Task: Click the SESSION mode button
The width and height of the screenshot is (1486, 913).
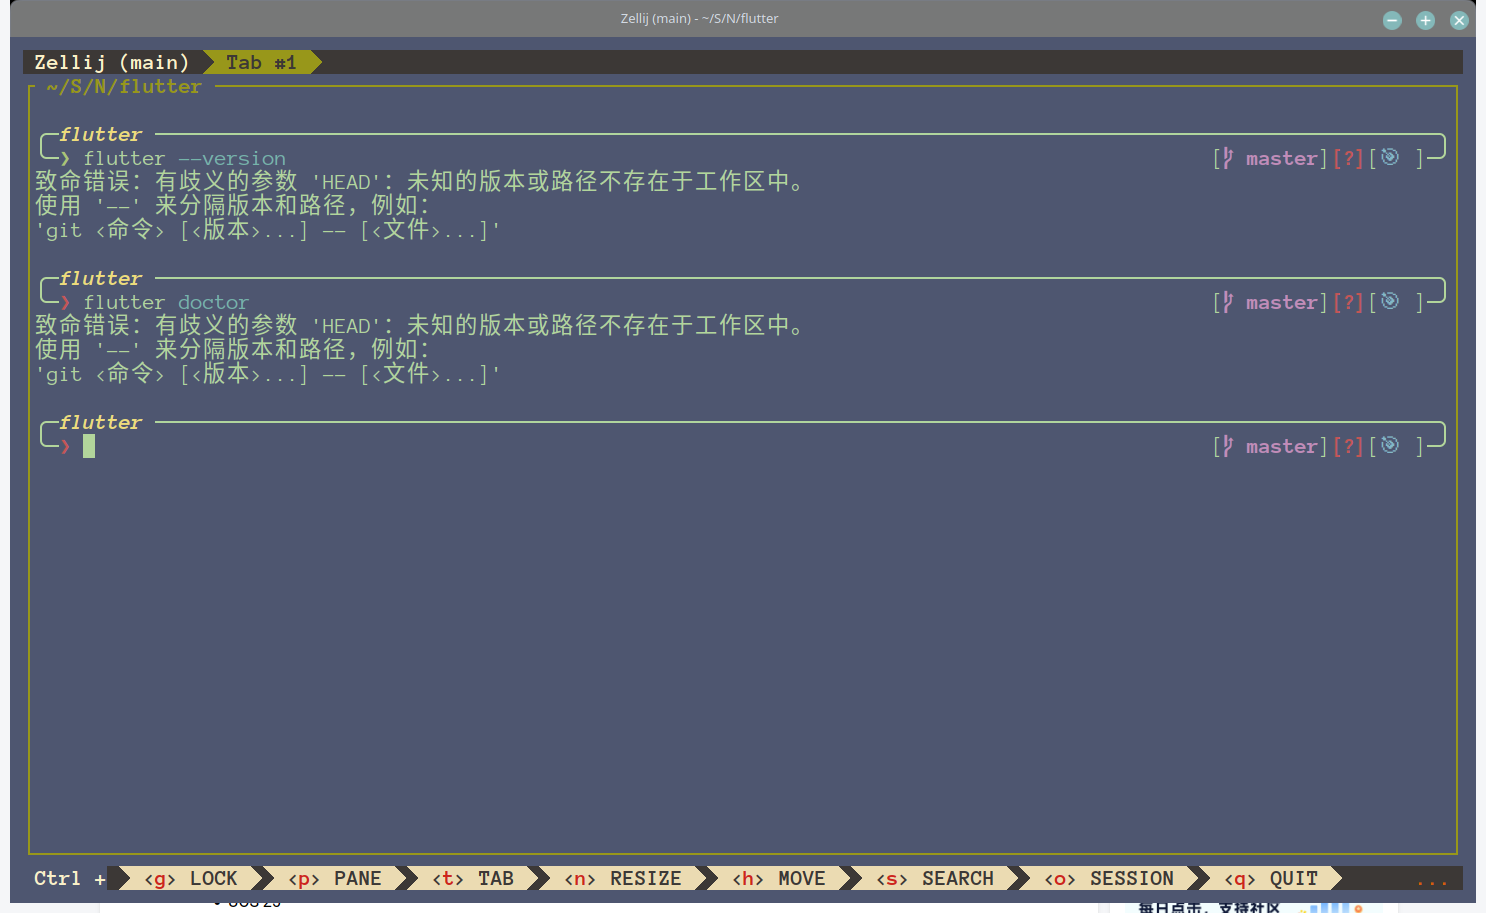Action: click(x=1109, y=878)
